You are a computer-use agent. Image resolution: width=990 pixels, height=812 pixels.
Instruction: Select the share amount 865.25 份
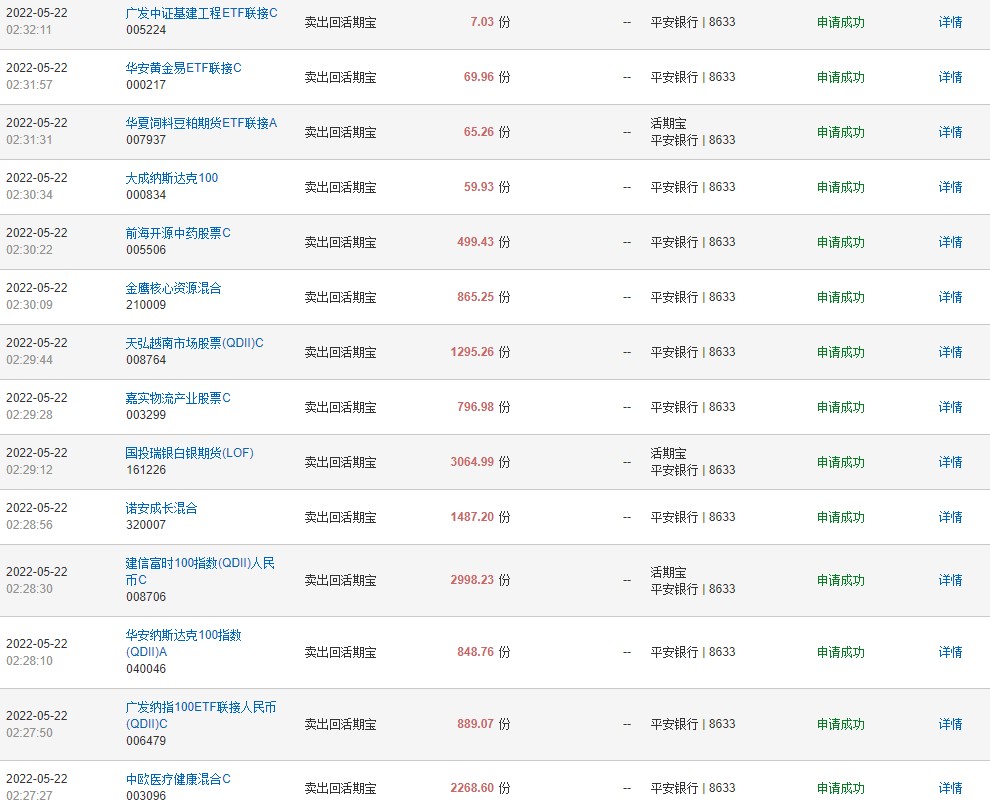(x=484, y=297)
